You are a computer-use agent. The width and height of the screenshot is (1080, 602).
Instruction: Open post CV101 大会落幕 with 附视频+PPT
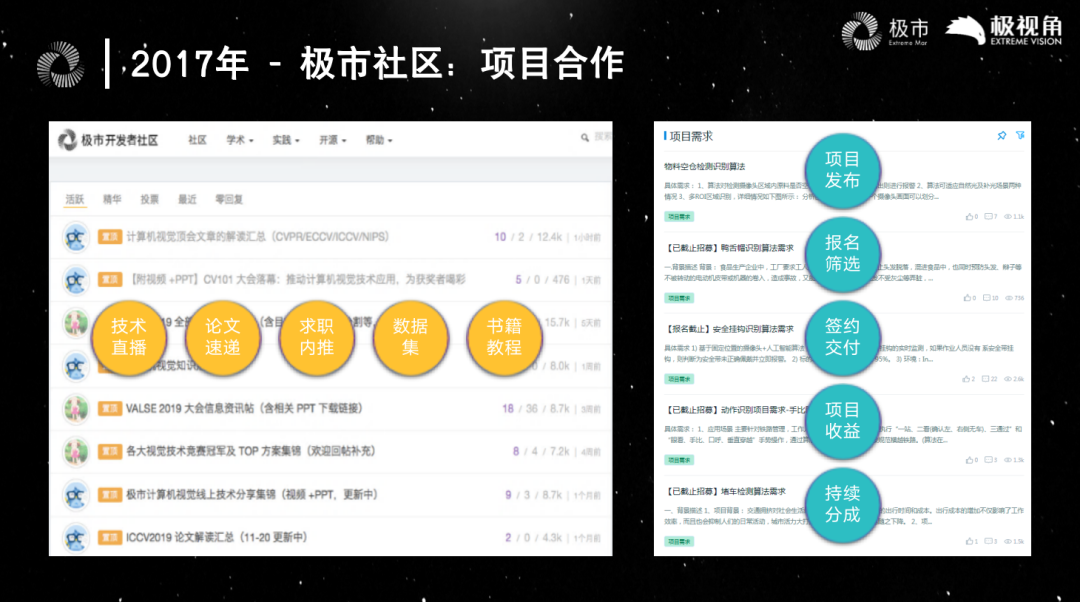click(298, 280)
